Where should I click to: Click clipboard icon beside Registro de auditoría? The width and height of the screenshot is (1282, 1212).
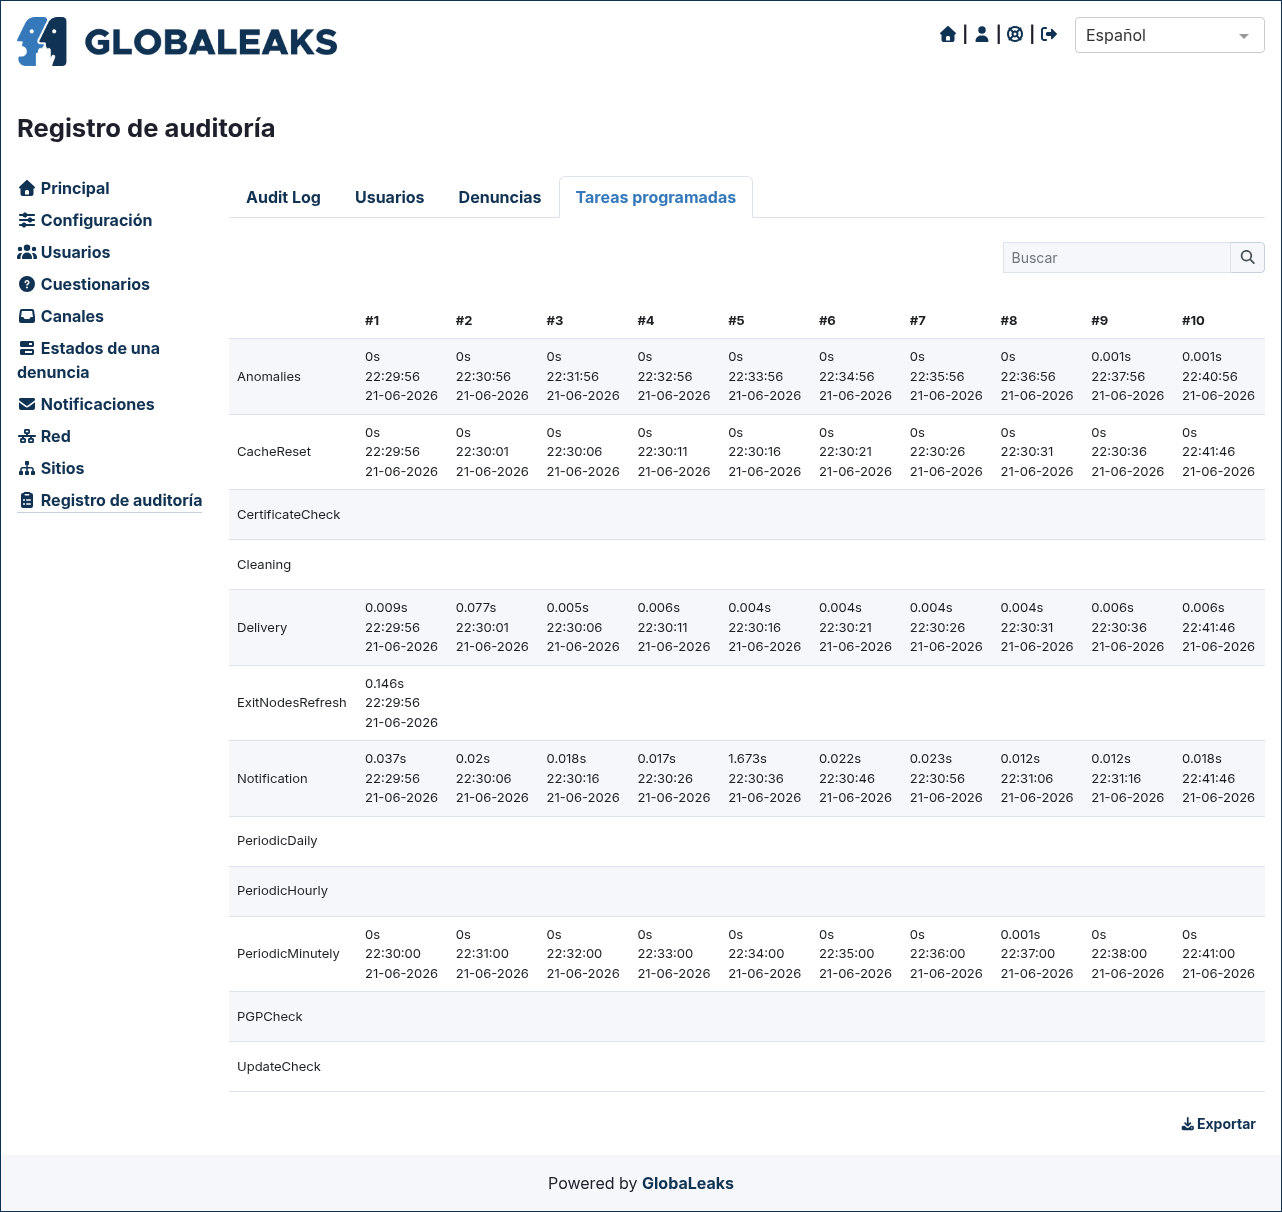click(27, 500)
